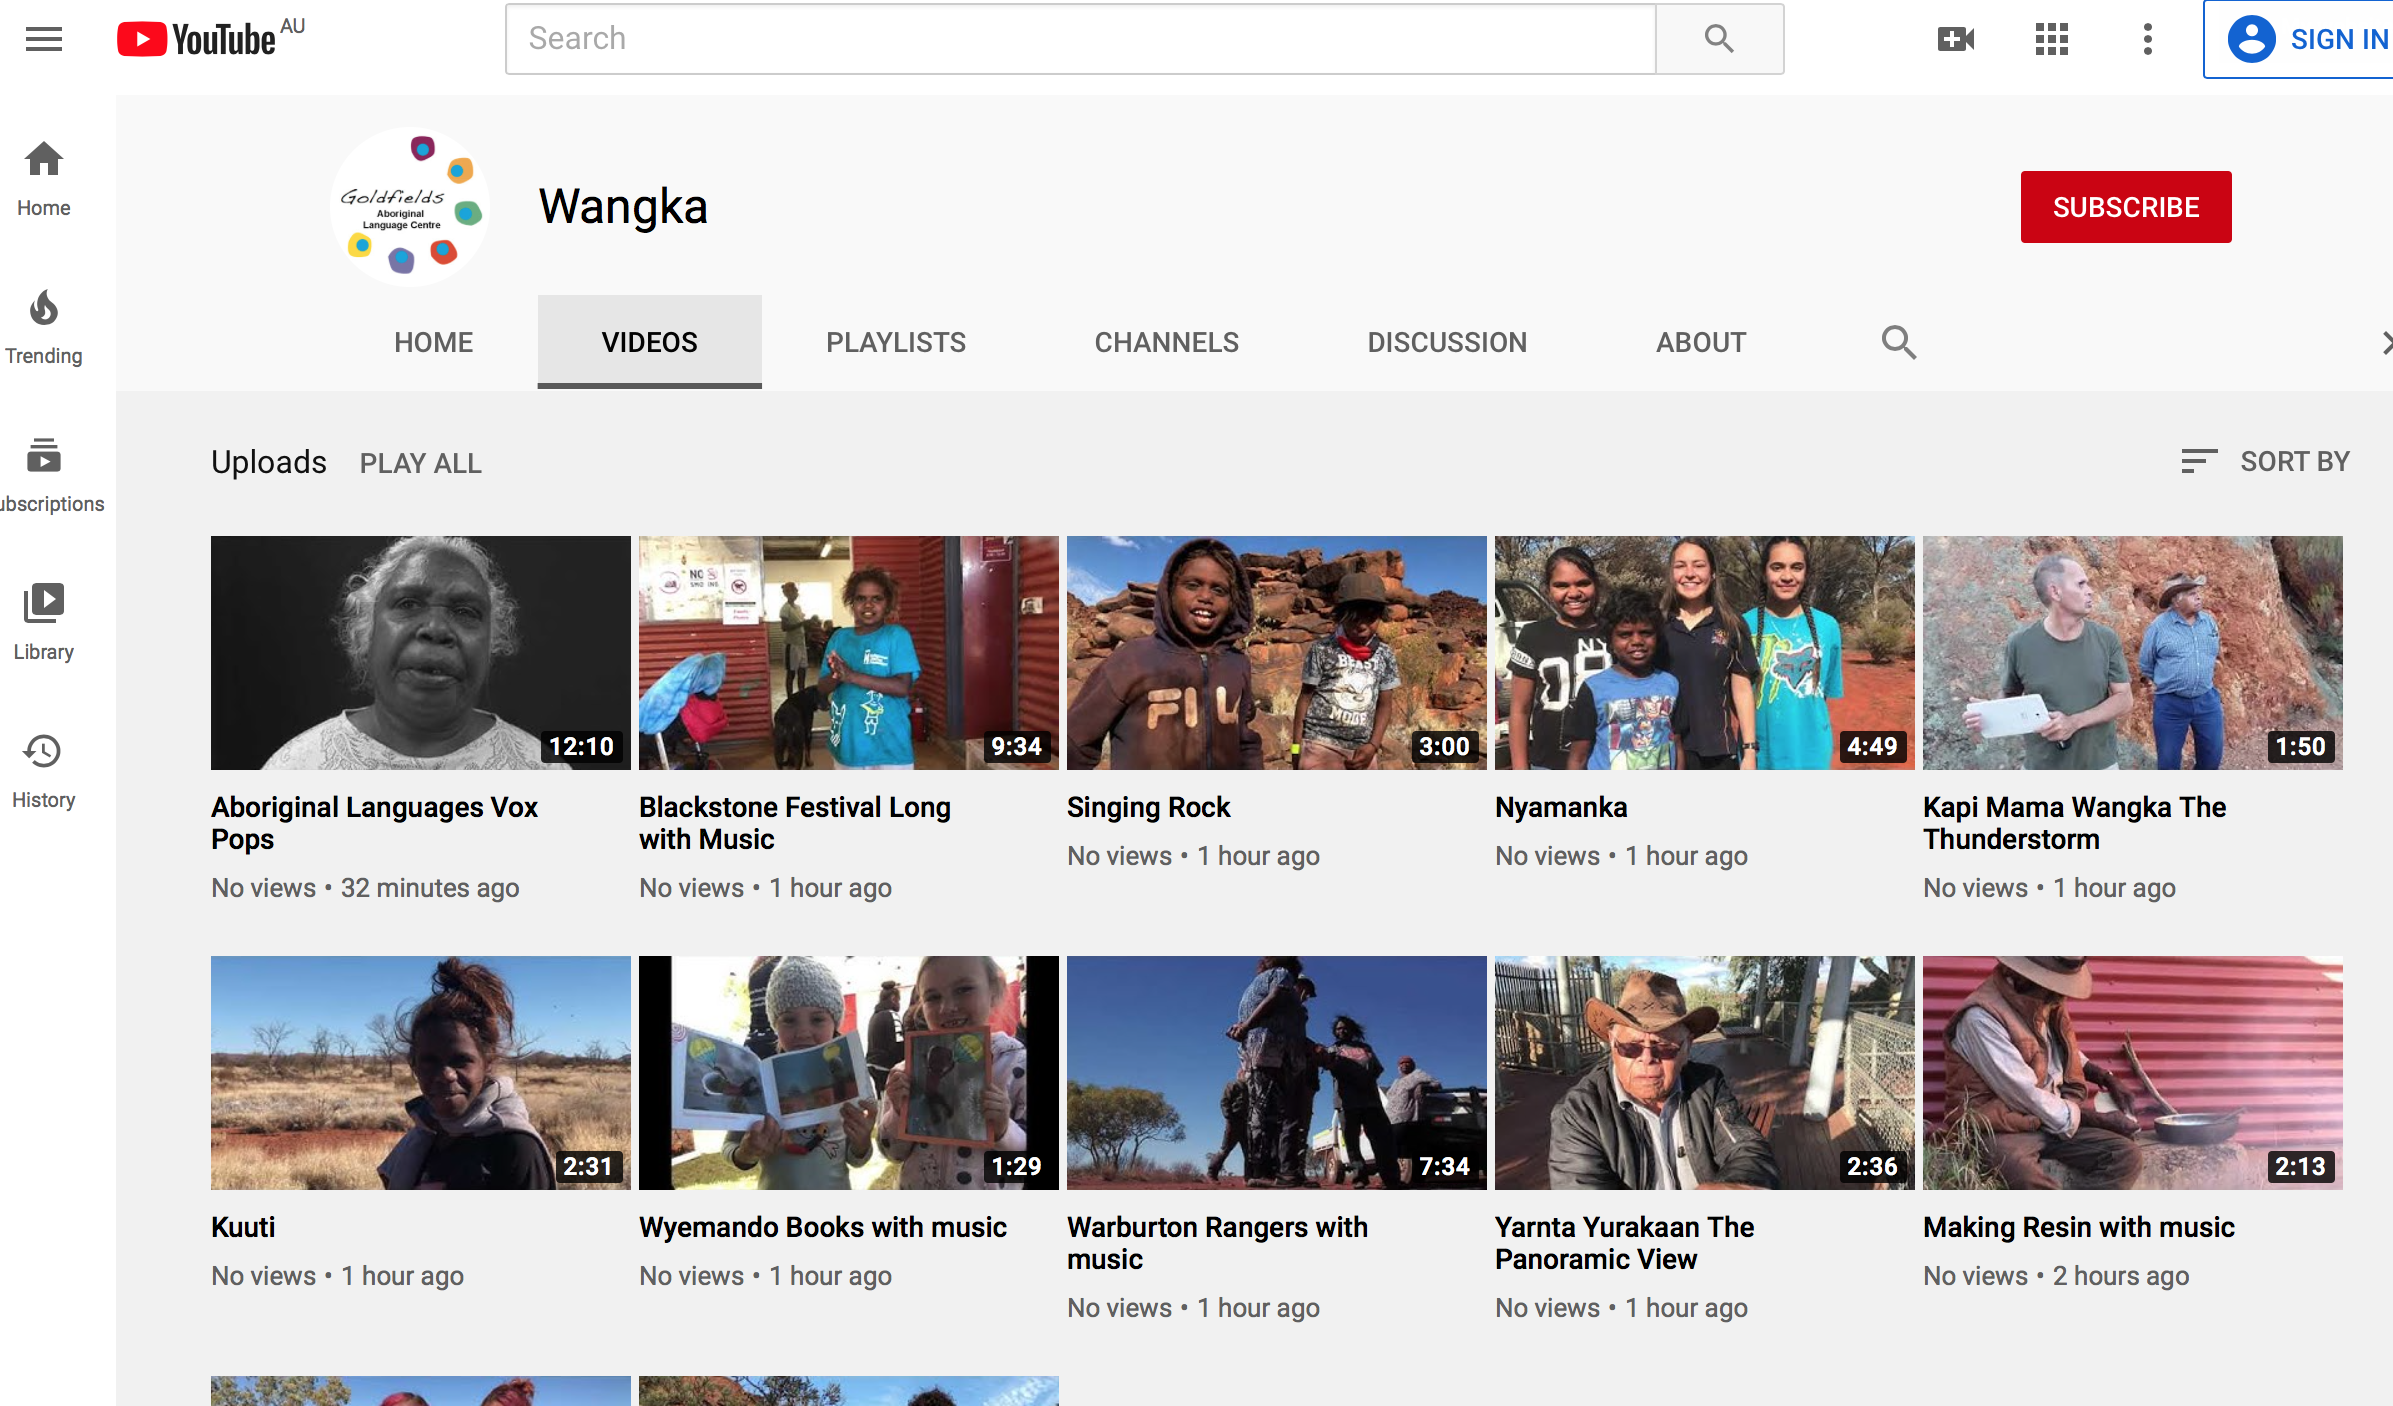
Task: Open the Kapi Mama Wangka thumbnail
Action: [2133, 653]
